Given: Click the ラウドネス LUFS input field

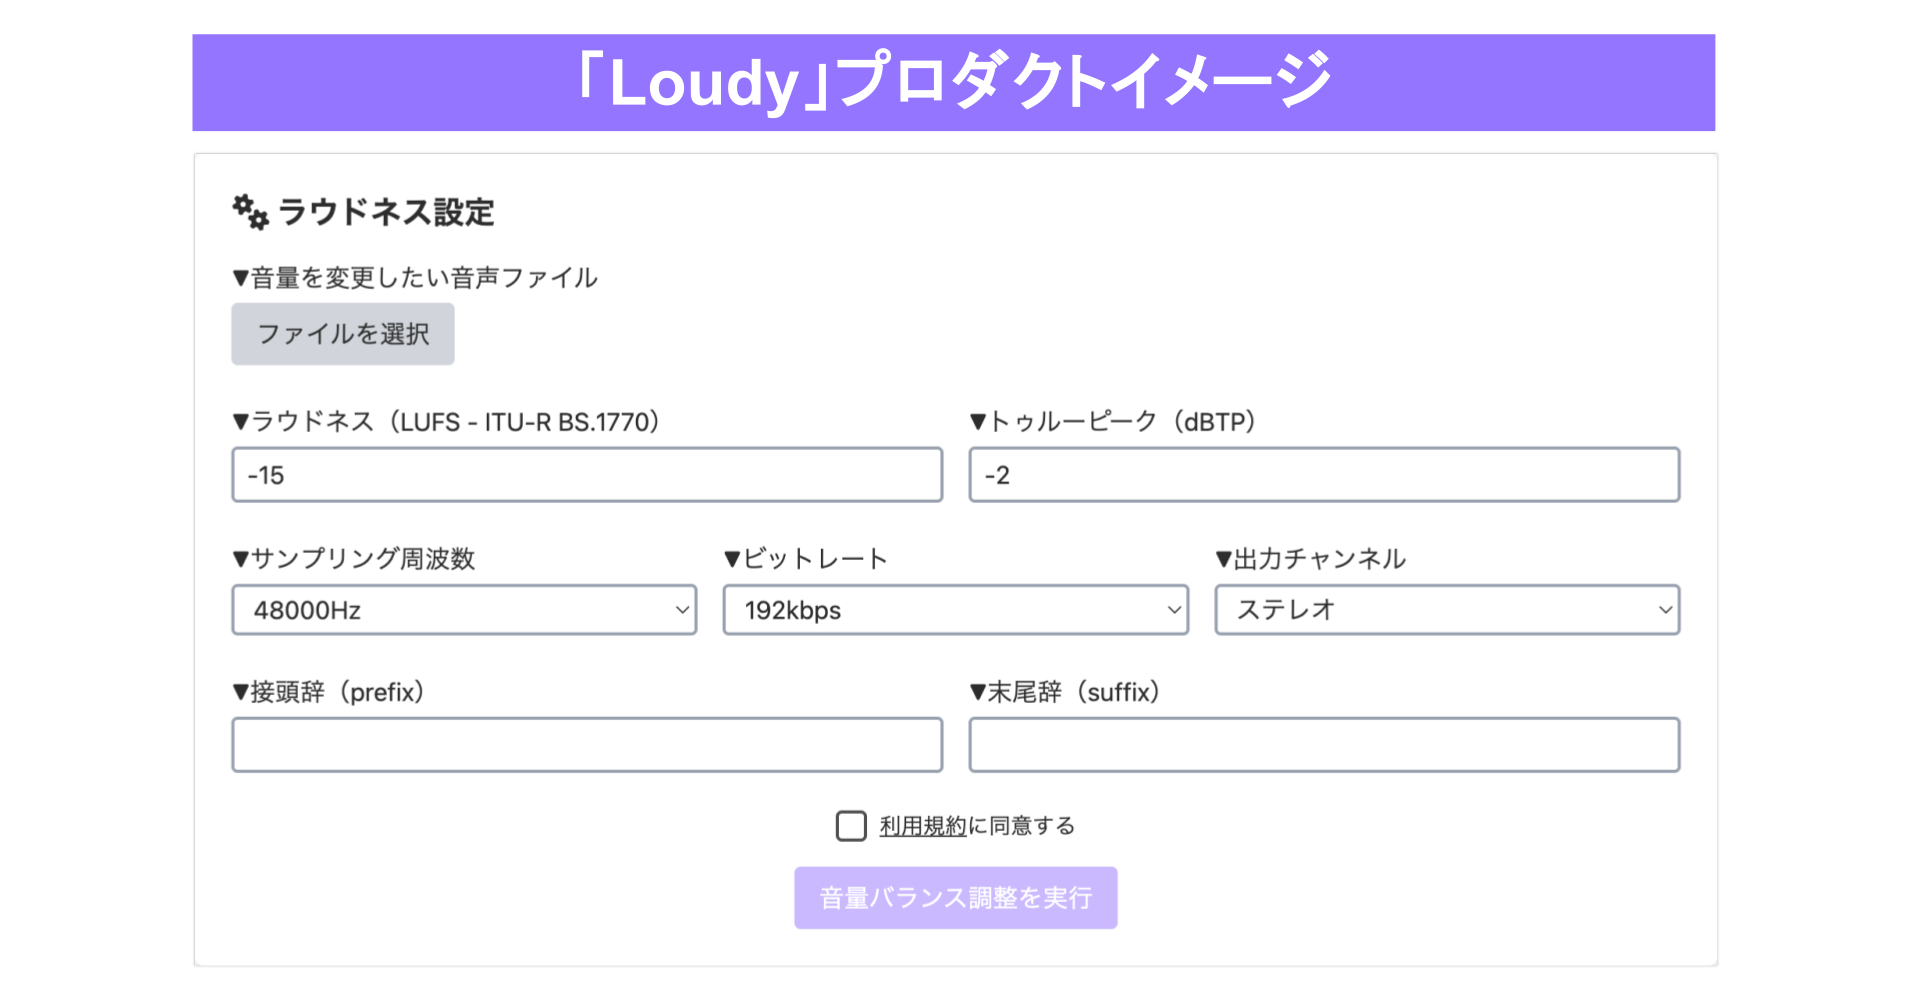Looking at the screenshot, I should tap(586, 475).
